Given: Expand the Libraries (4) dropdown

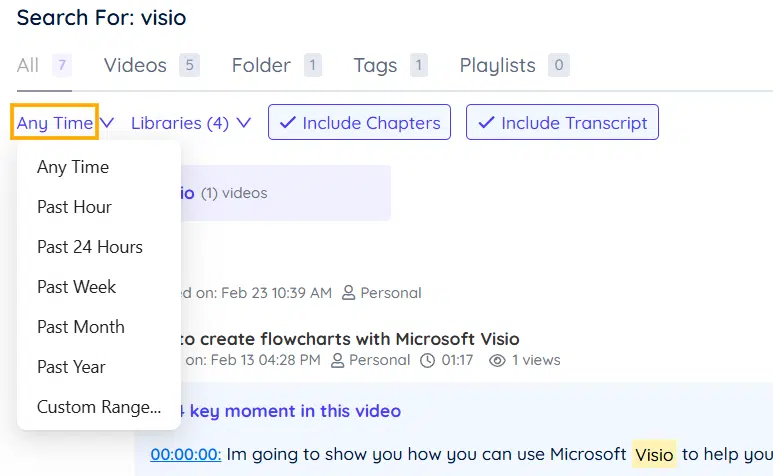Looking at the screenshot, I should point(190,123).
